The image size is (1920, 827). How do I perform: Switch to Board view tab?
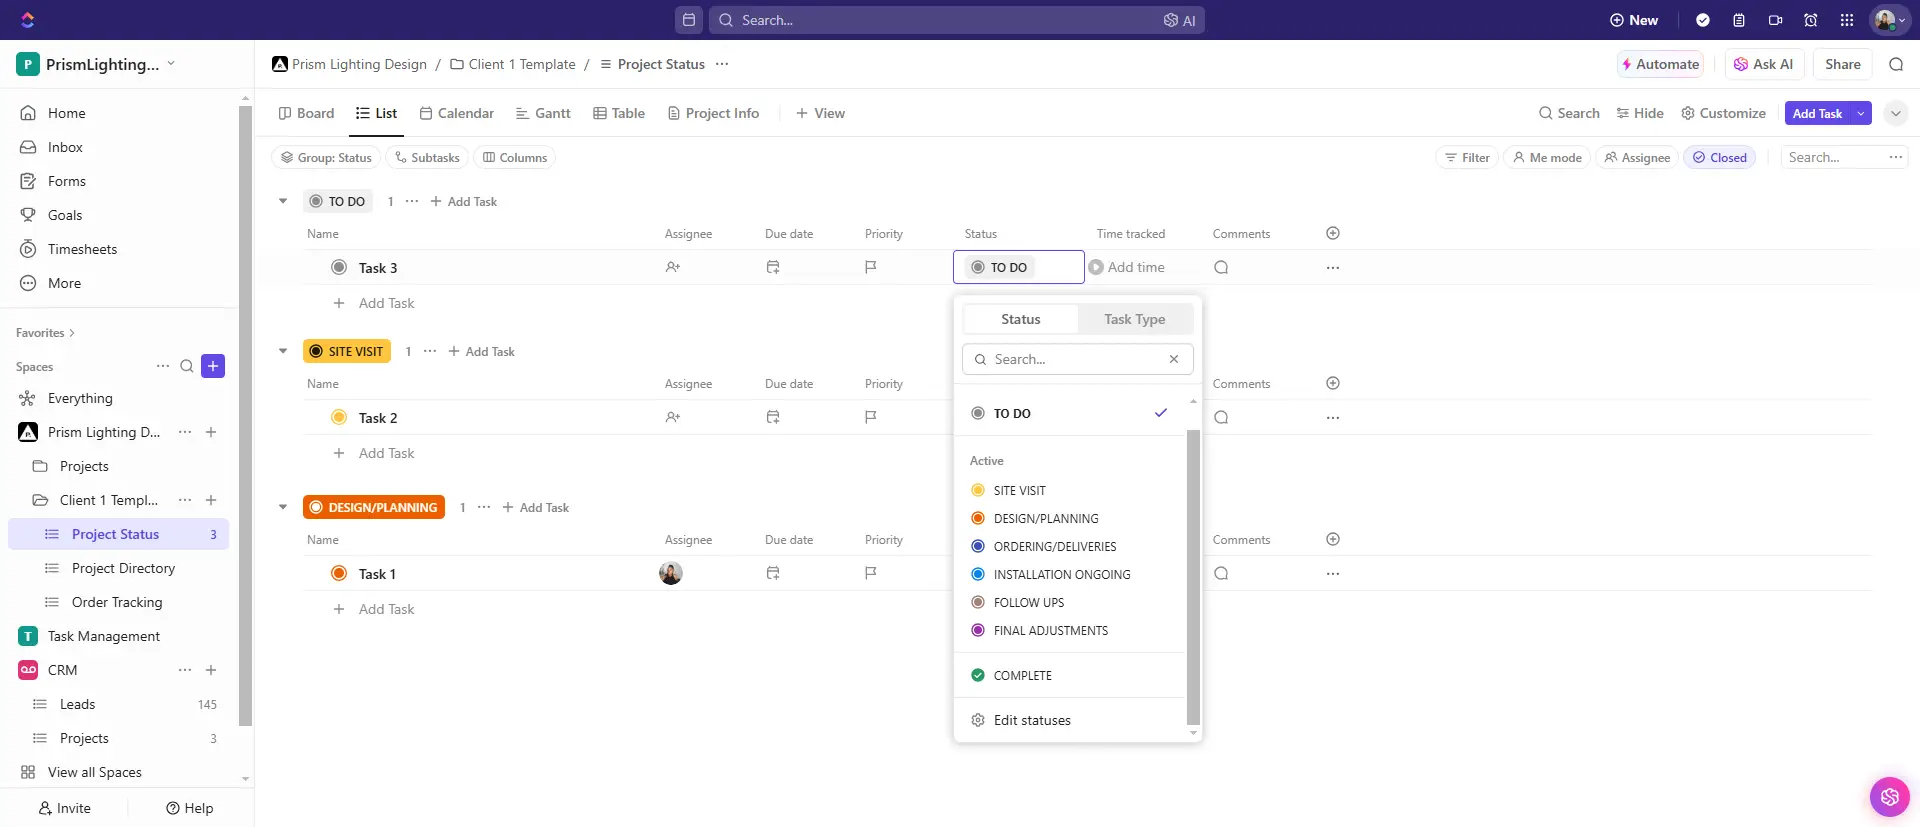tap(306, 113)
